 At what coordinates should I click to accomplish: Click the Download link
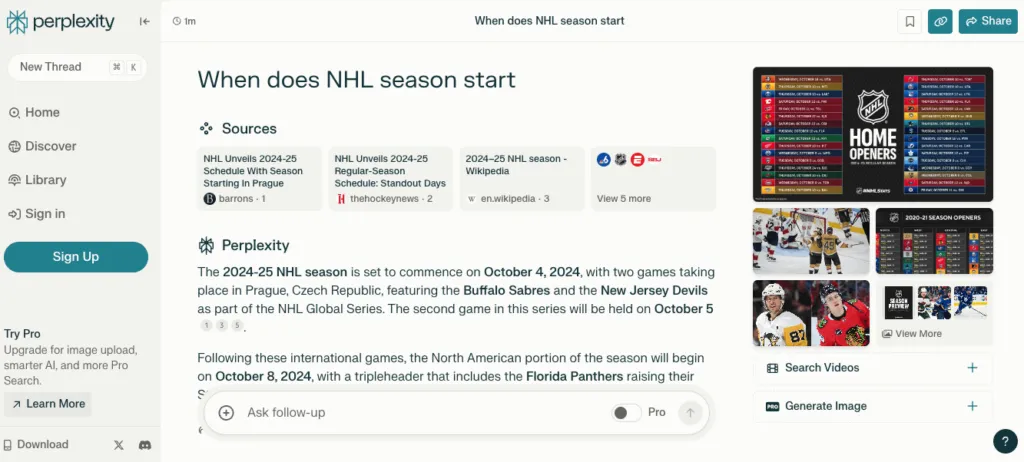(x=36, y=444)
